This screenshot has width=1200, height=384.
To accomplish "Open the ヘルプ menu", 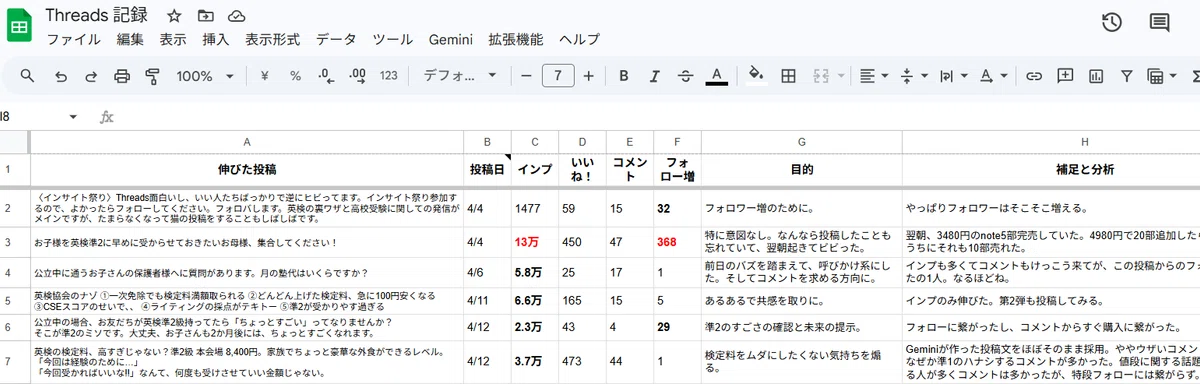I will point(579,40).
